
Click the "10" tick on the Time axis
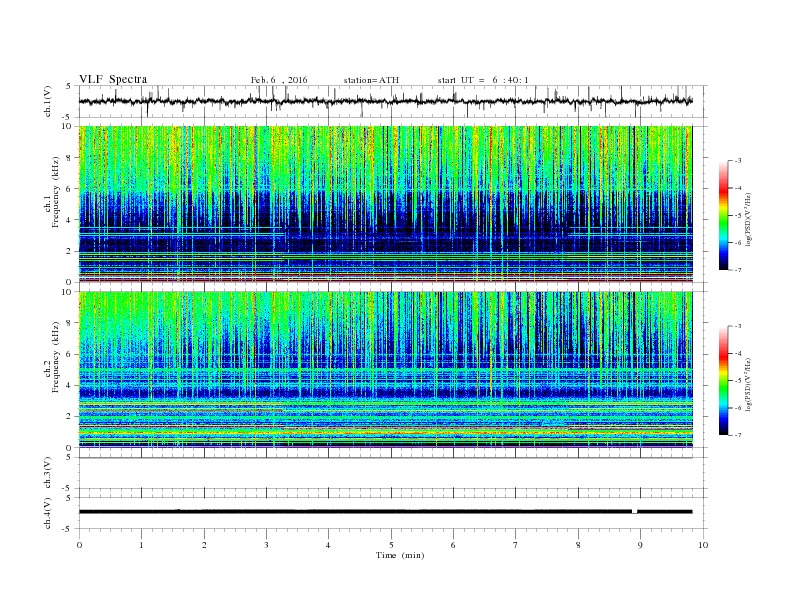click(703, 545)
